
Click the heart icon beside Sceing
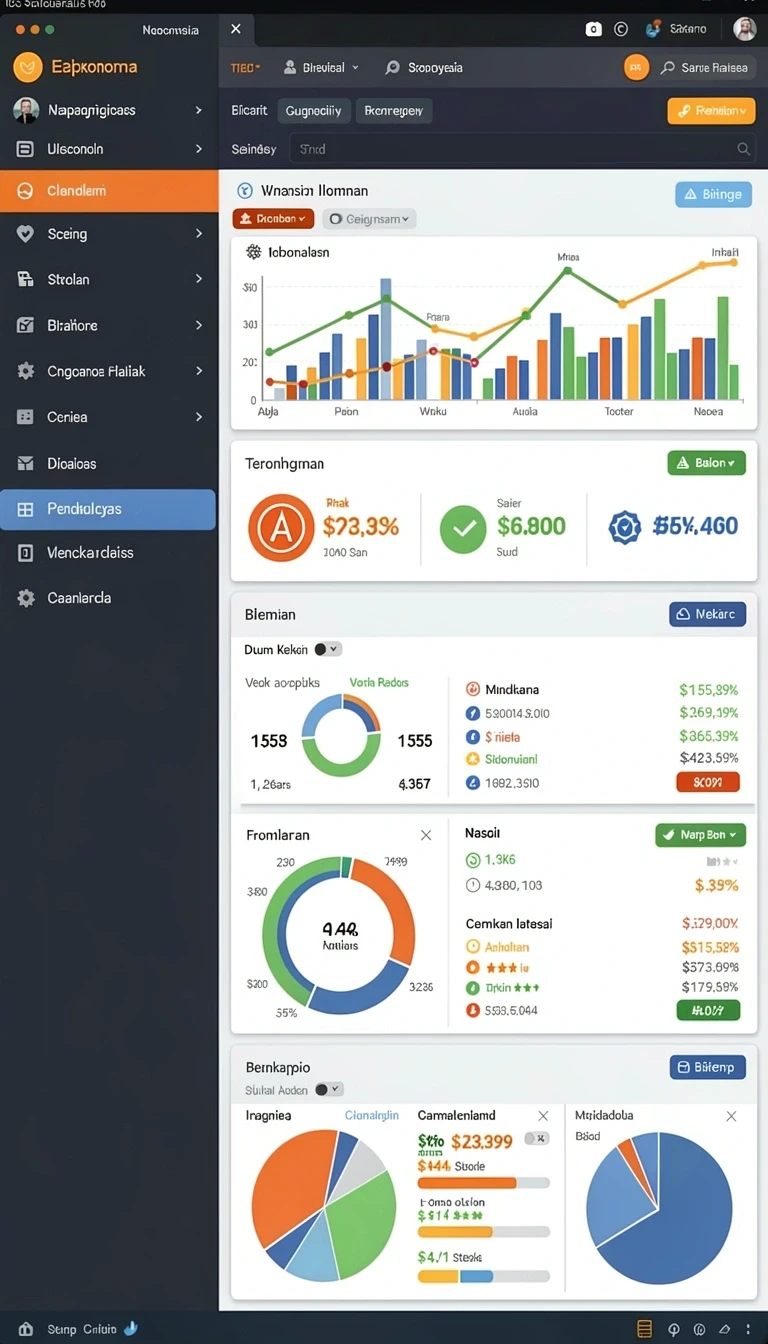26,233
